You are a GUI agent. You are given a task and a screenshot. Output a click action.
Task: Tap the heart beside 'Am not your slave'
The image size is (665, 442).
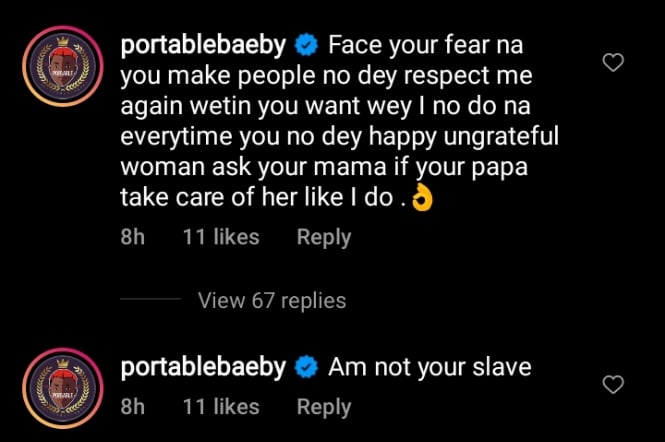pyautogui.click(x=615, y=384)
